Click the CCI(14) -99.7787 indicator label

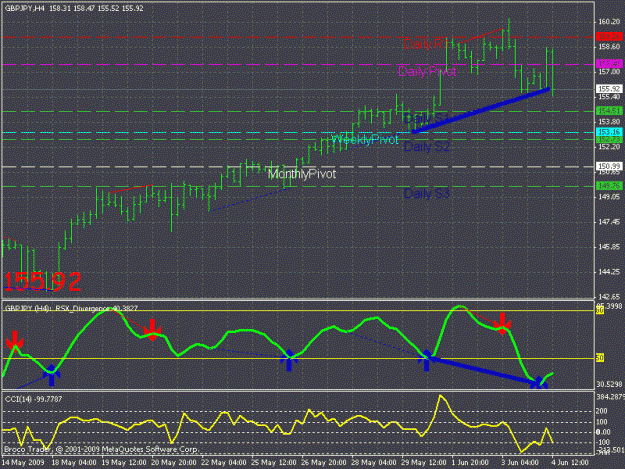tap(33, 399)
